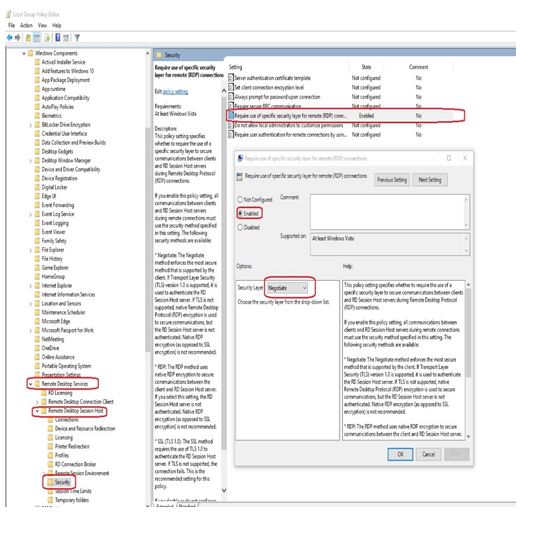Click the Export List toolbar icon
556x542 pixels.
pyautogui.click(x=47, y=38)
